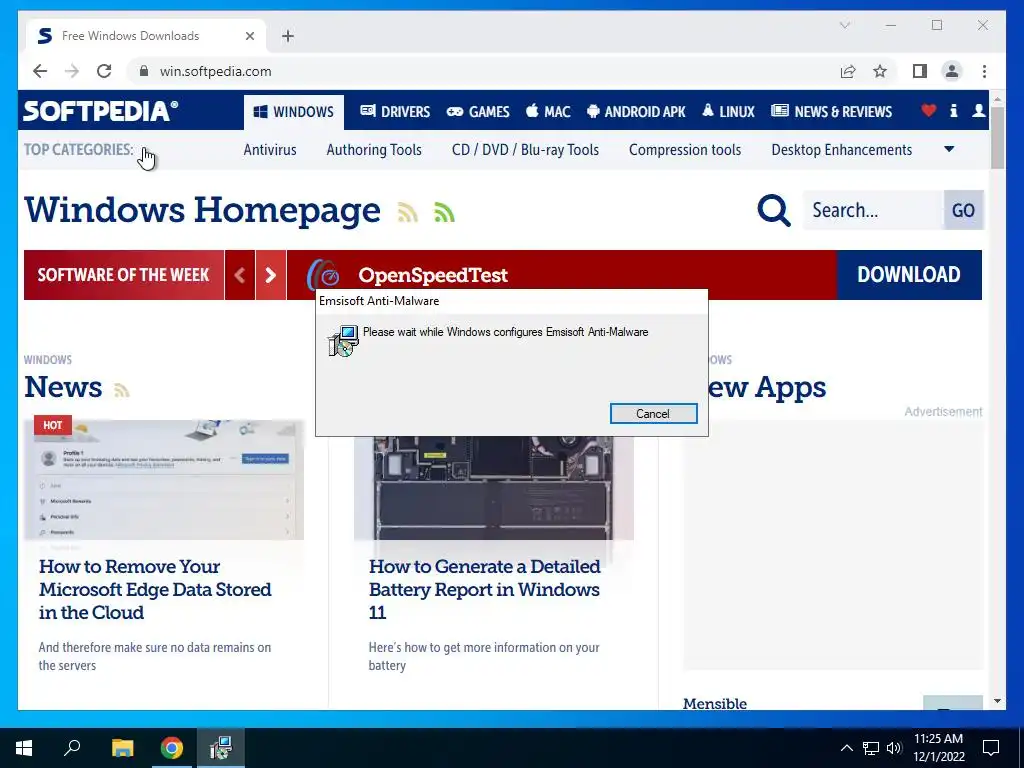The width and height of the screenshot is (1024, 768).
Task: Open 'How to Generate a Detailed Battery Report' article
Action: 485,590
